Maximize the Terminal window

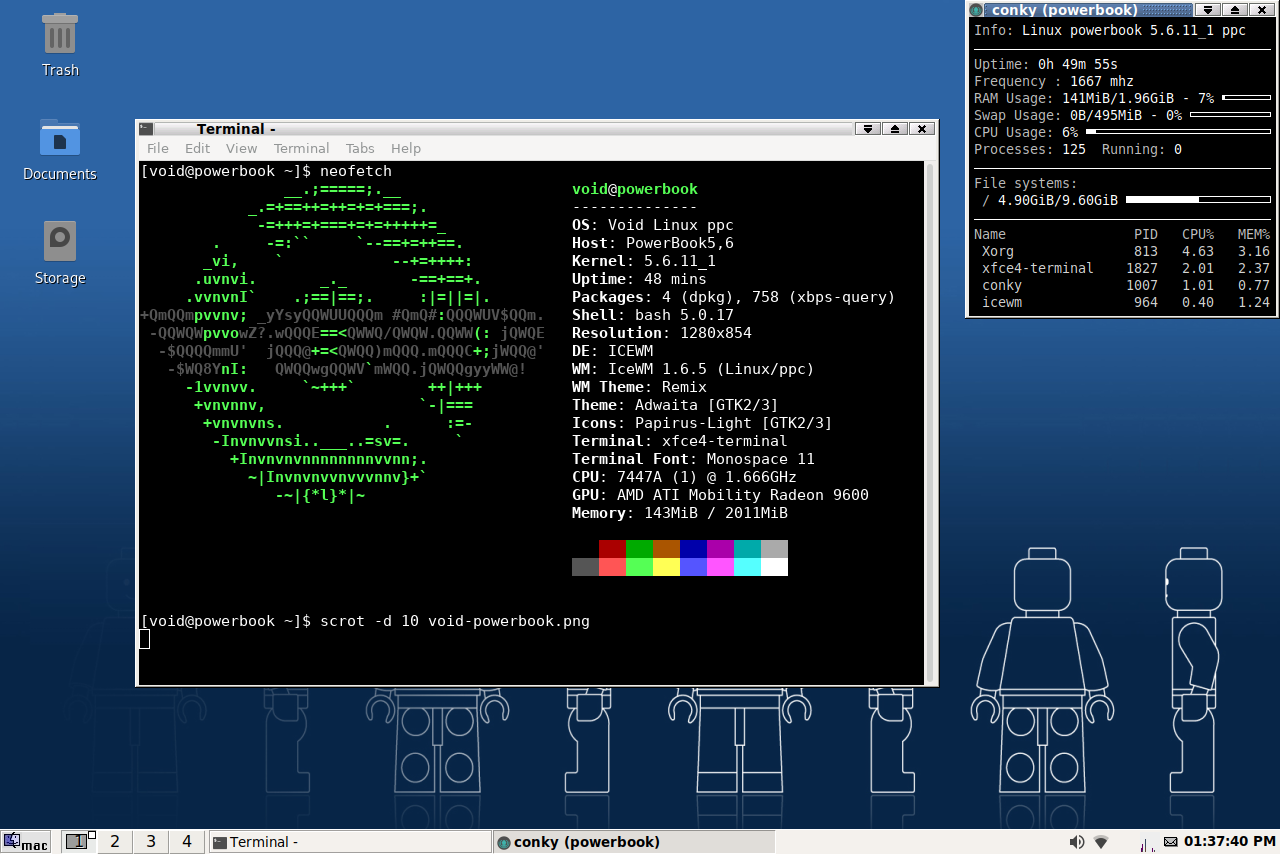(895, 128)
